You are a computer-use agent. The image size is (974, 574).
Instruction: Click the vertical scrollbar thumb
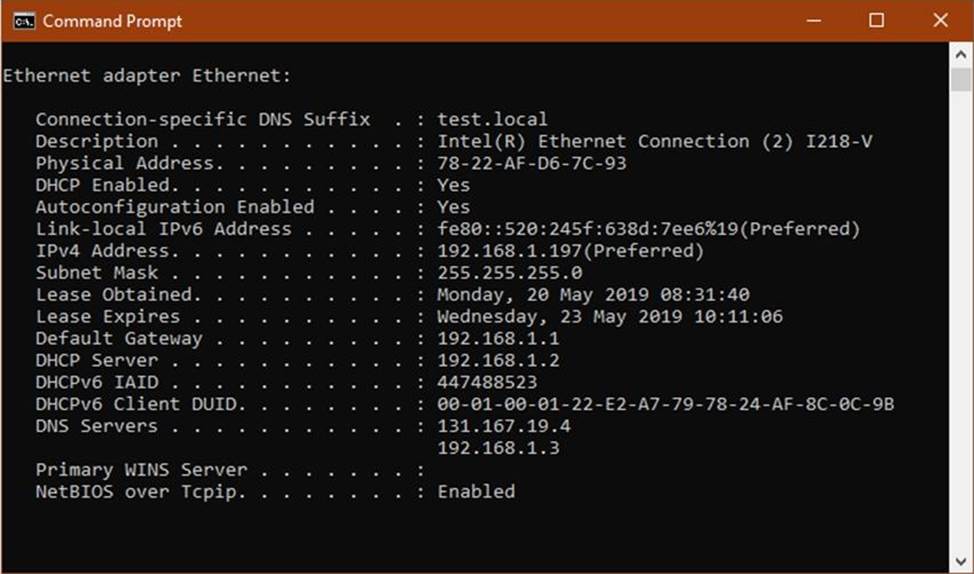[x=961, y=80]
